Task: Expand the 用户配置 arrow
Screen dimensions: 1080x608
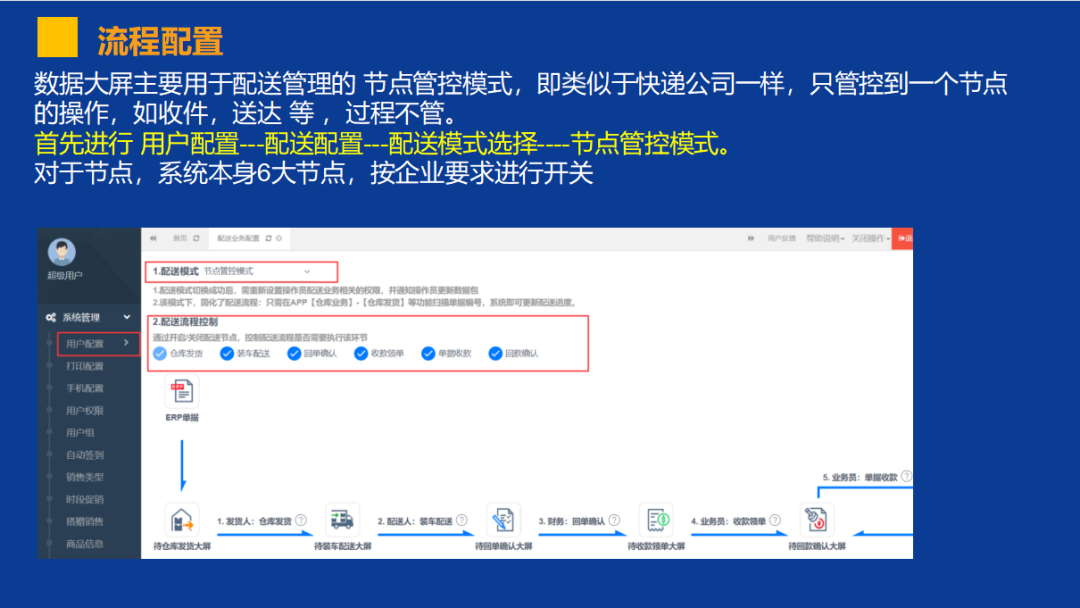Action: [126, 343]
